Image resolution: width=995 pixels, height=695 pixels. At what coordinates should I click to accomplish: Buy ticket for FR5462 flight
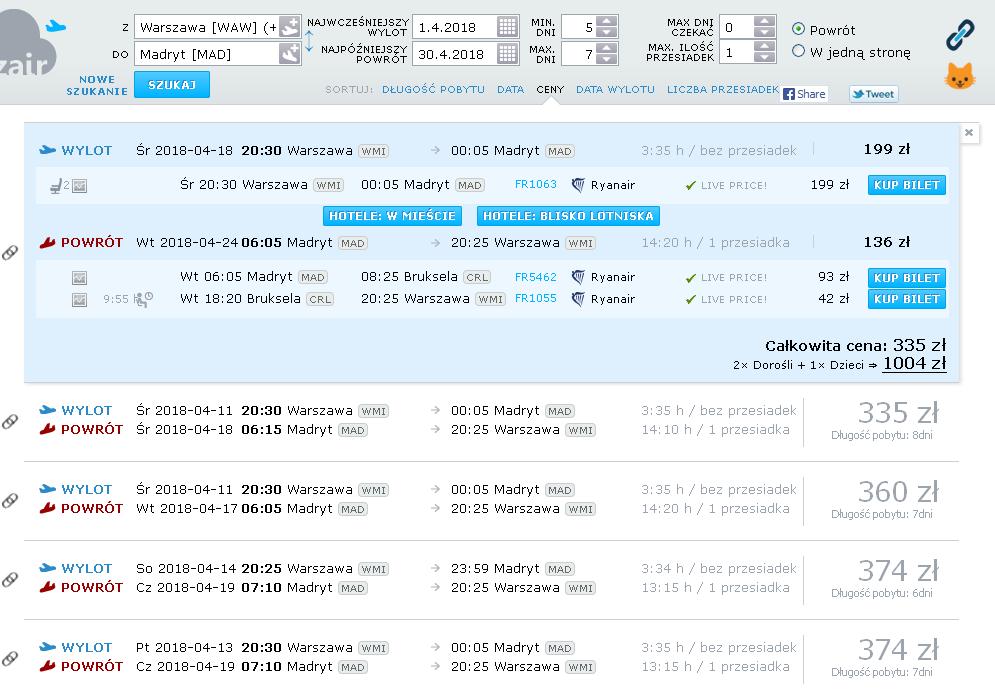point(906,277)
